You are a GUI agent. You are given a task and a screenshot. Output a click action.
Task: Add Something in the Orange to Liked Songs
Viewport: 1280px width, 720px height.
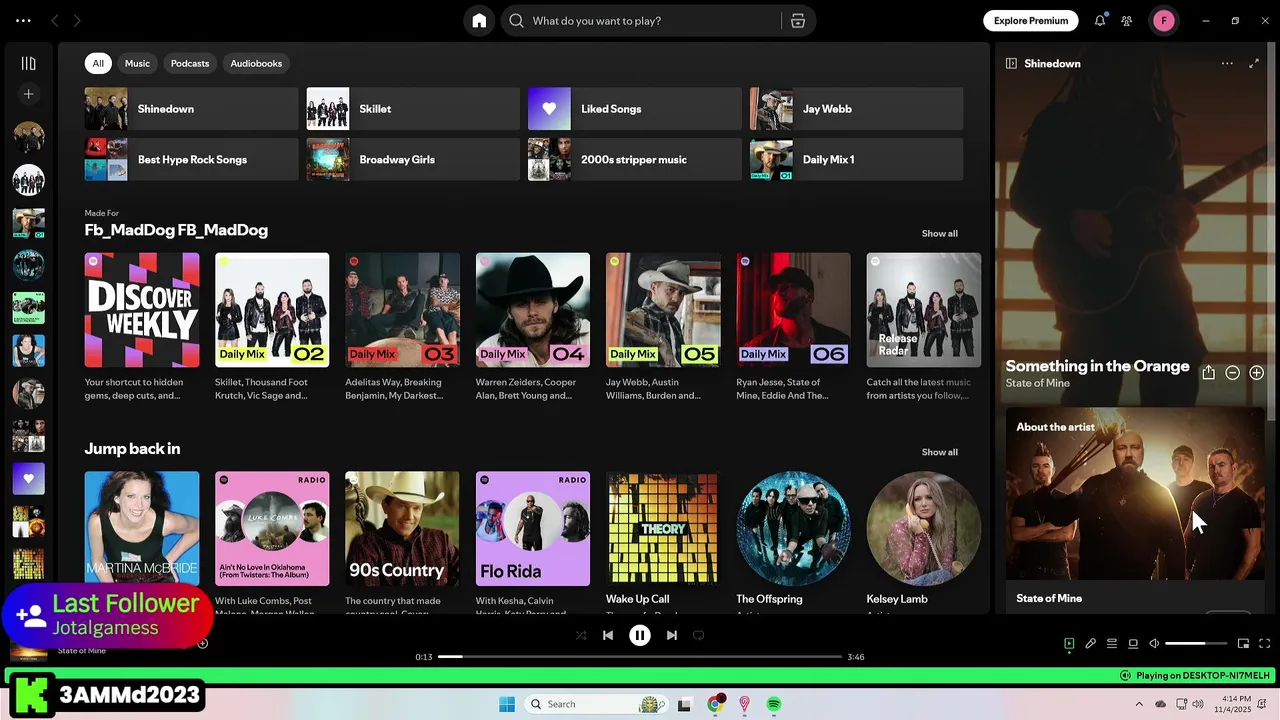pyautogui.click(x=1257, y=373)
